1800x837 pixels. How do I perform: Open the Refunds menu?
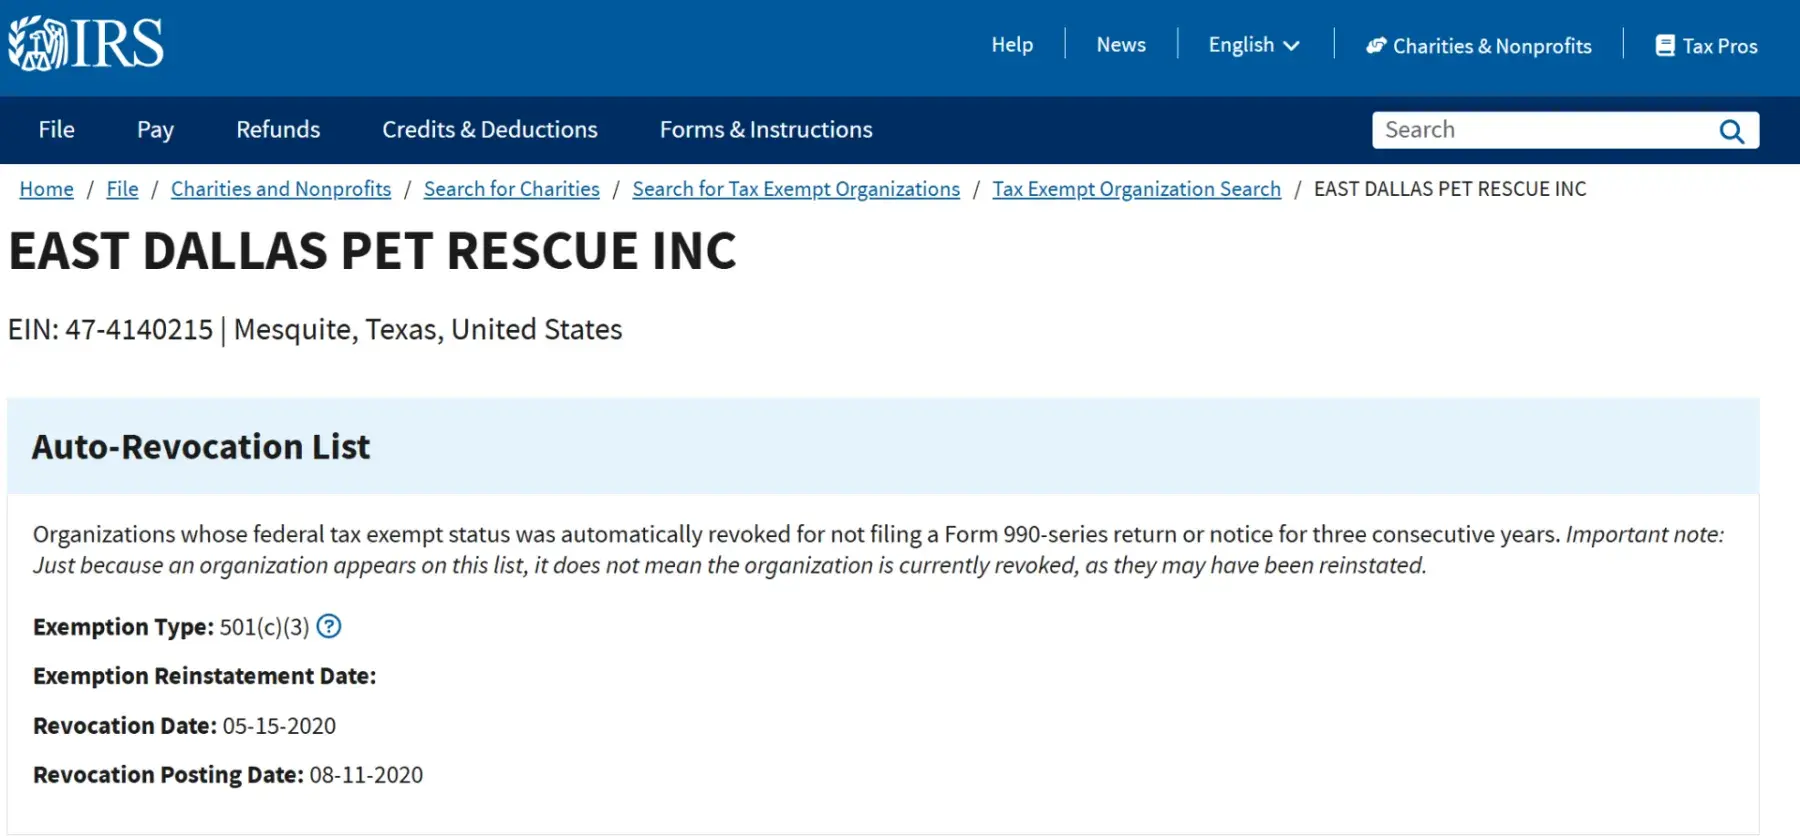tap(278, 130)
